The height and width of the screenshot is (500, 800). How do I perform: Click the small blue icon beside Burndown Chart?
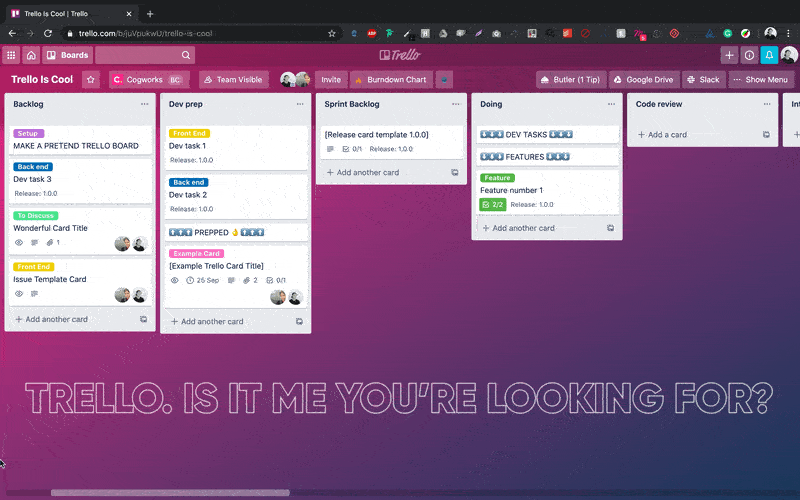[444, 80]
